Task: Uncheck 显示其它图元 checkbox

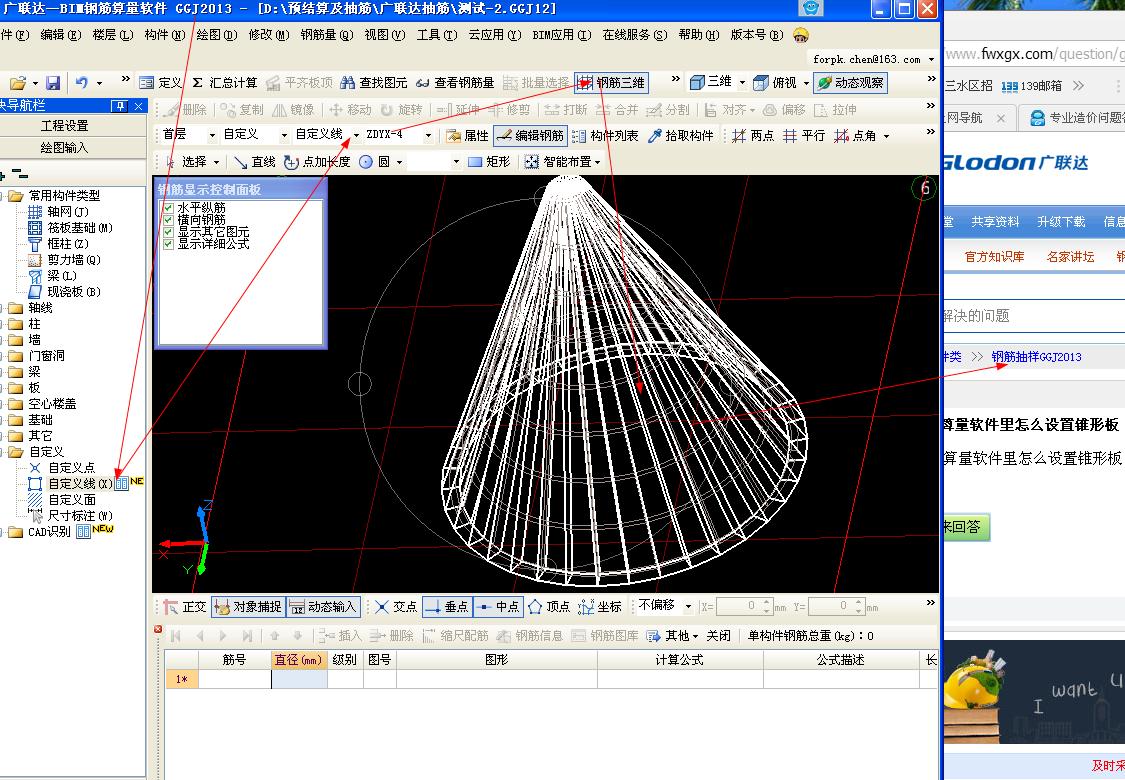Action: pyautogui.click(x=169, y=232)
